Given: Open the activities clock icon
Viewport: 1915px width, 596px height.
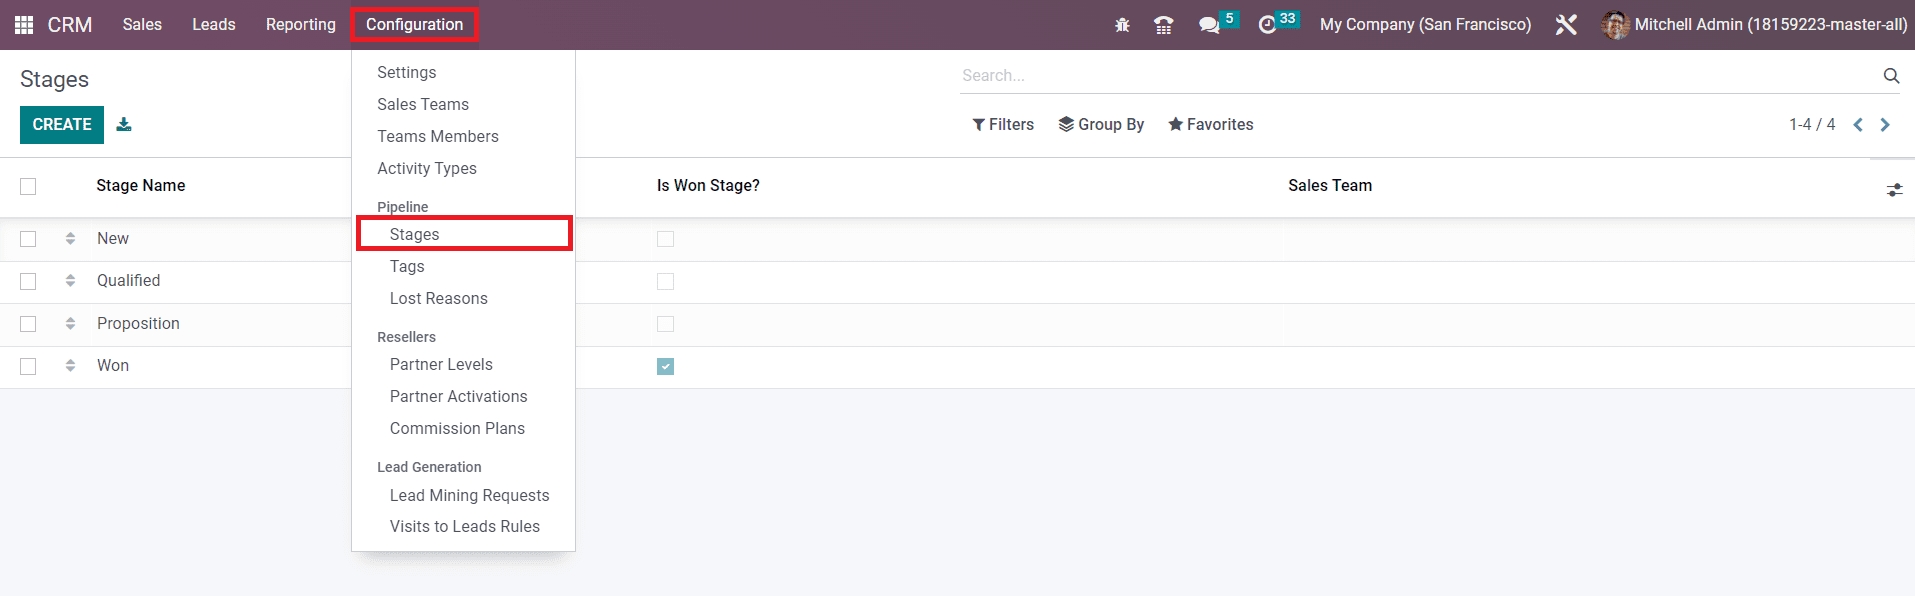Looking at the screenshot, I should (x=1267, y=25).
